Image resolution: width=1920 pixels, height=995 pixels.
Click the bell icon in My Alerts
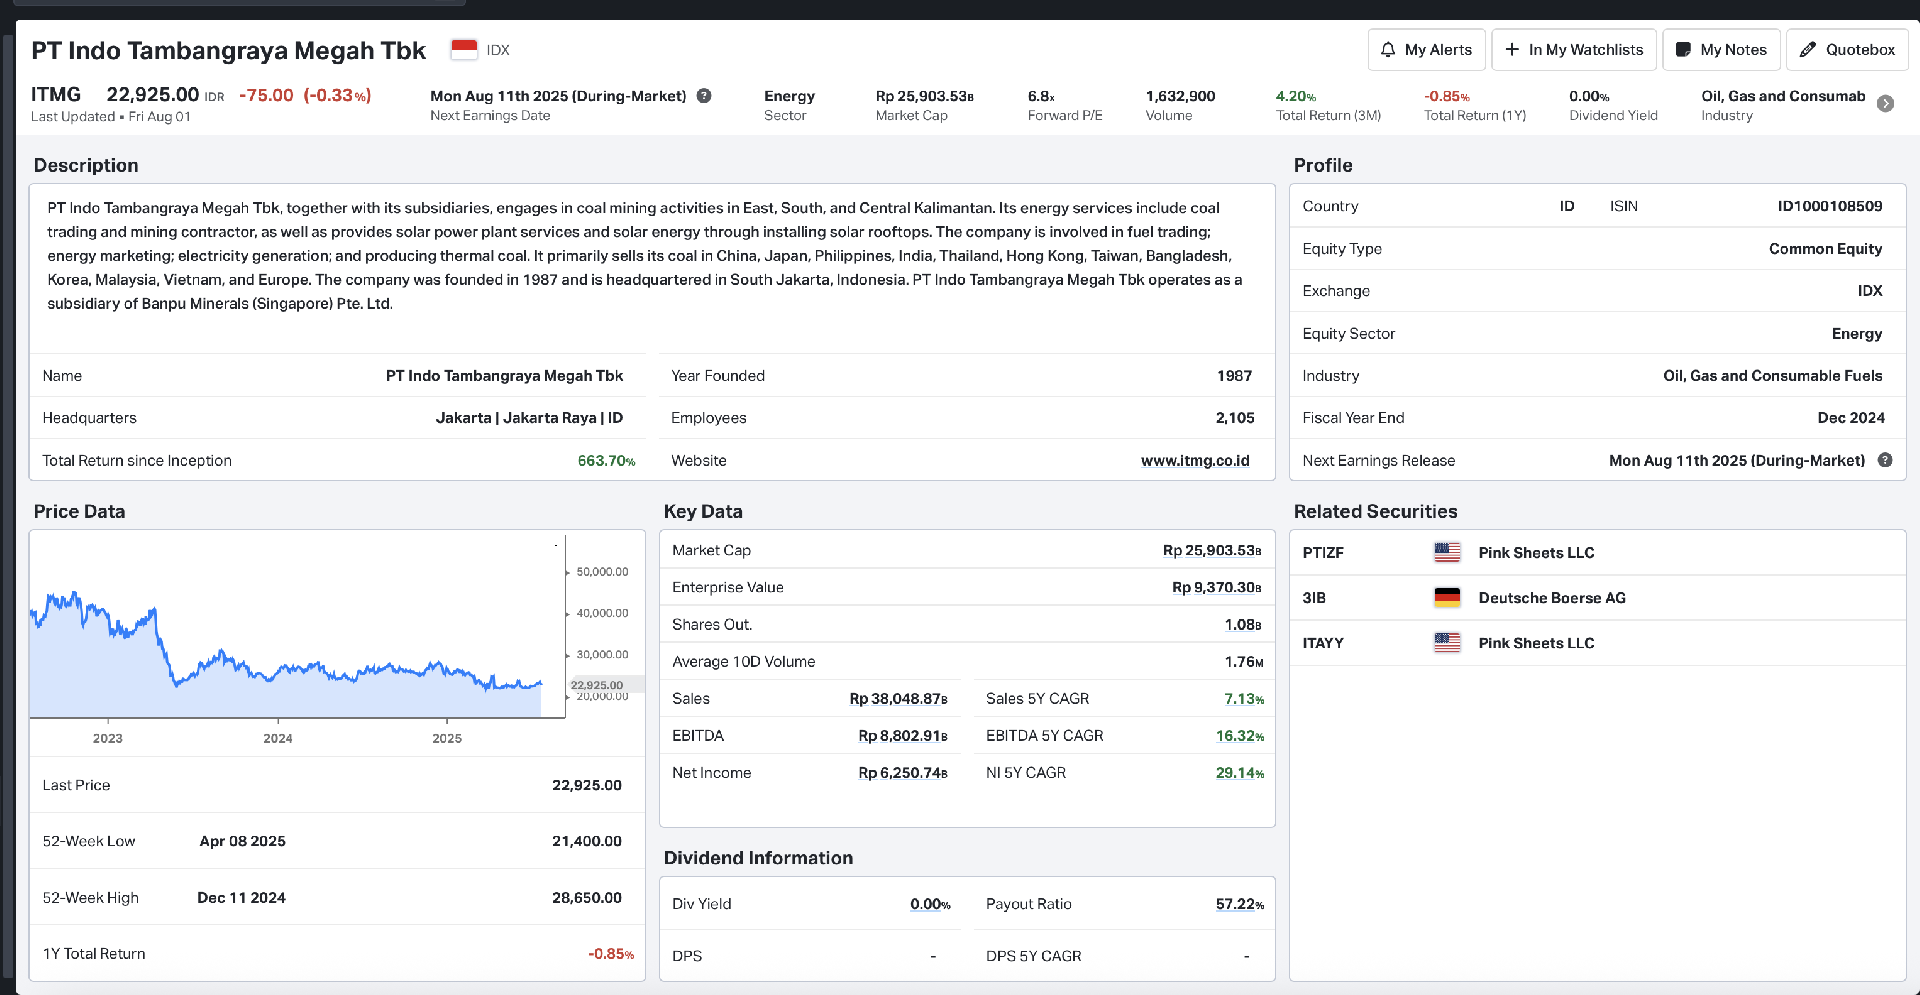click(1388, 50)
